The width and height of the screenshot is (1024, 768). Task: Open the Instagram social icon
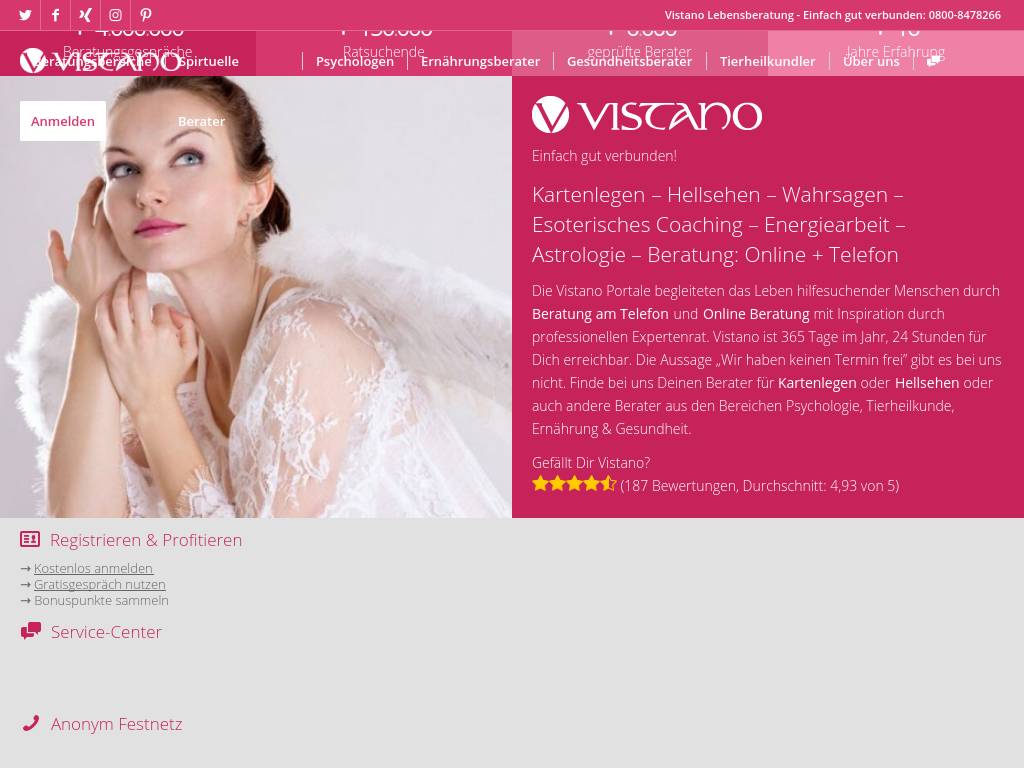pos(116,15)
